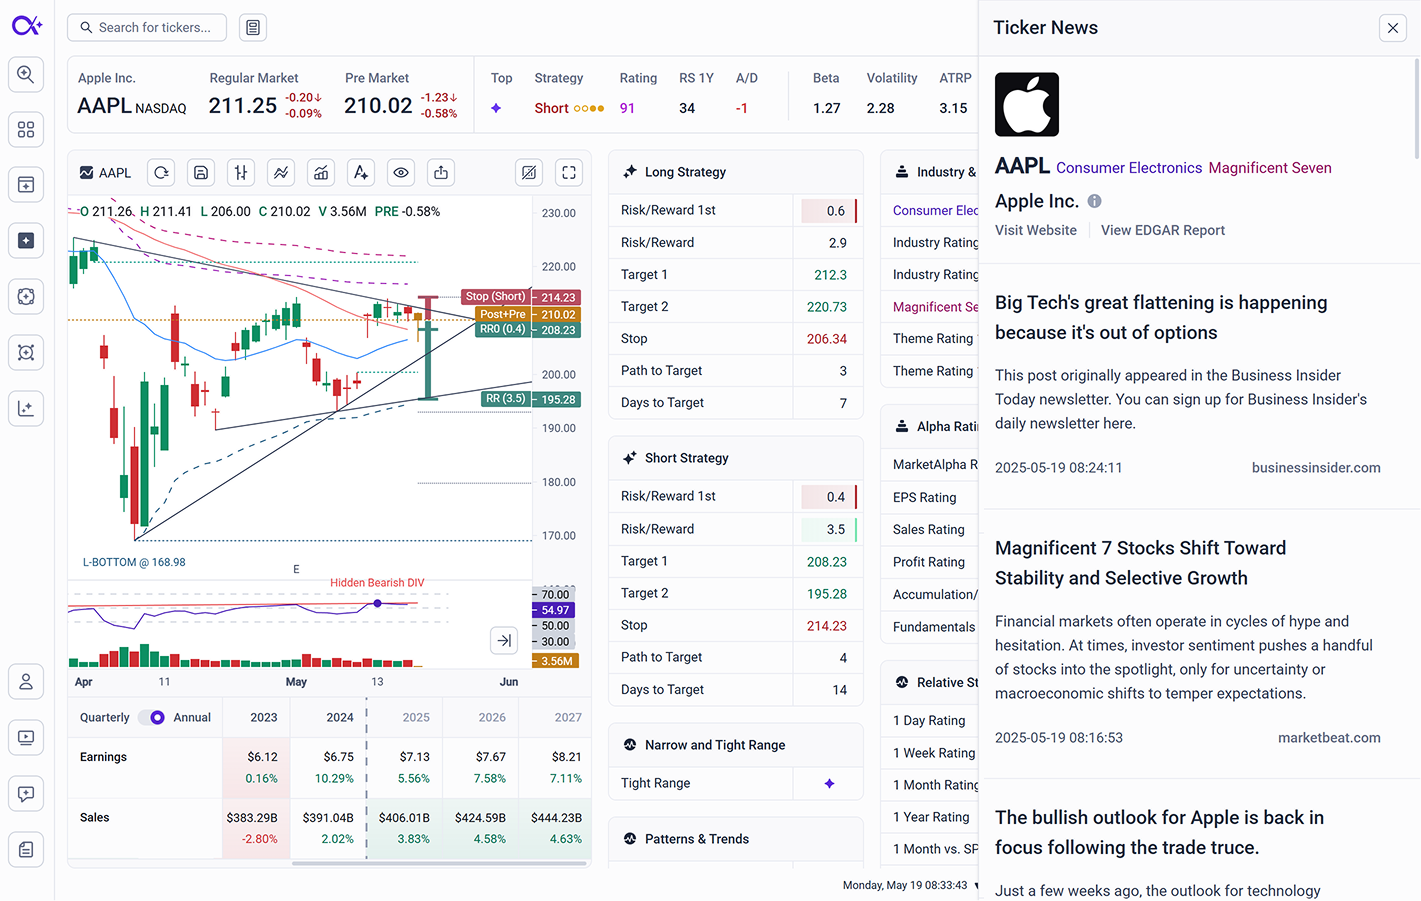The height and width of the screenshot is (901, 1421).
Task: Open the chat feedback sidebar icon
Action: click(26, 794)
